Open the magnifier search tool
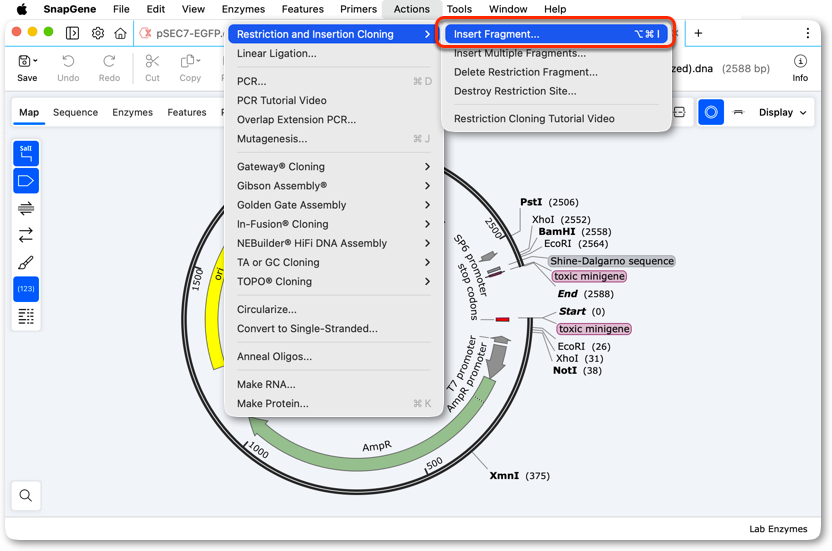Screen dimensions: 832x551 tap(25, 495)
